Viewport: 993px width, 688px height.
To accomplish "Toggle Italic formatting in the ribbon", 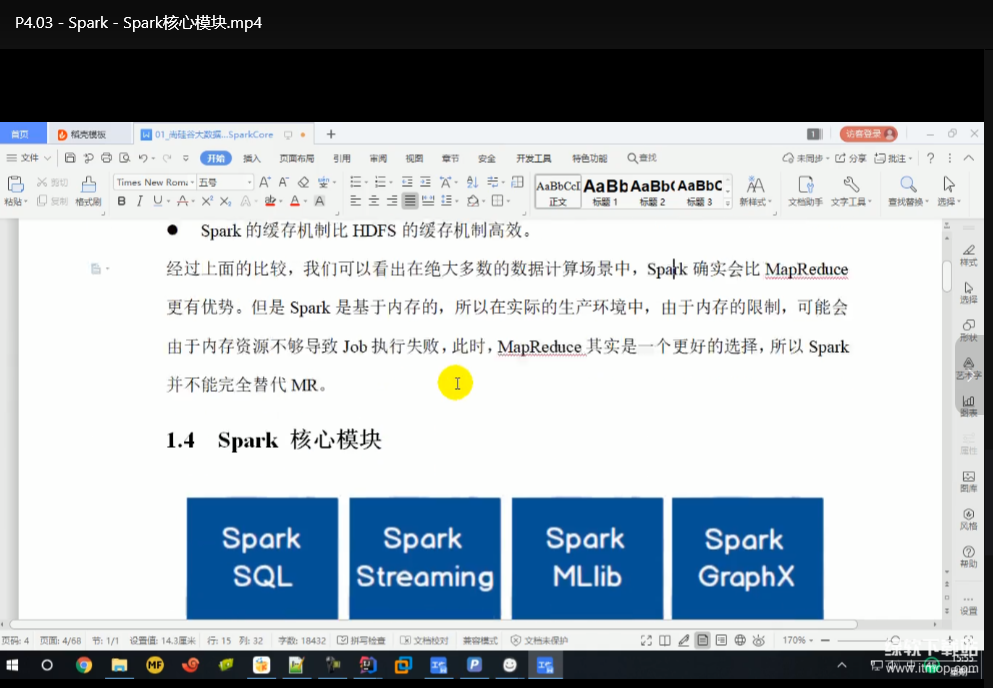I will click(x=140, y=201).
